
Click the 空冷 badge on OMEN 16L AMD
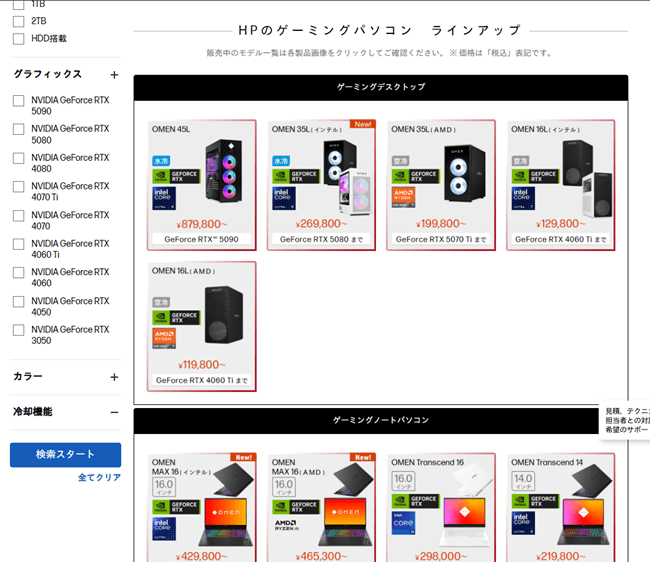pos(161,302)
